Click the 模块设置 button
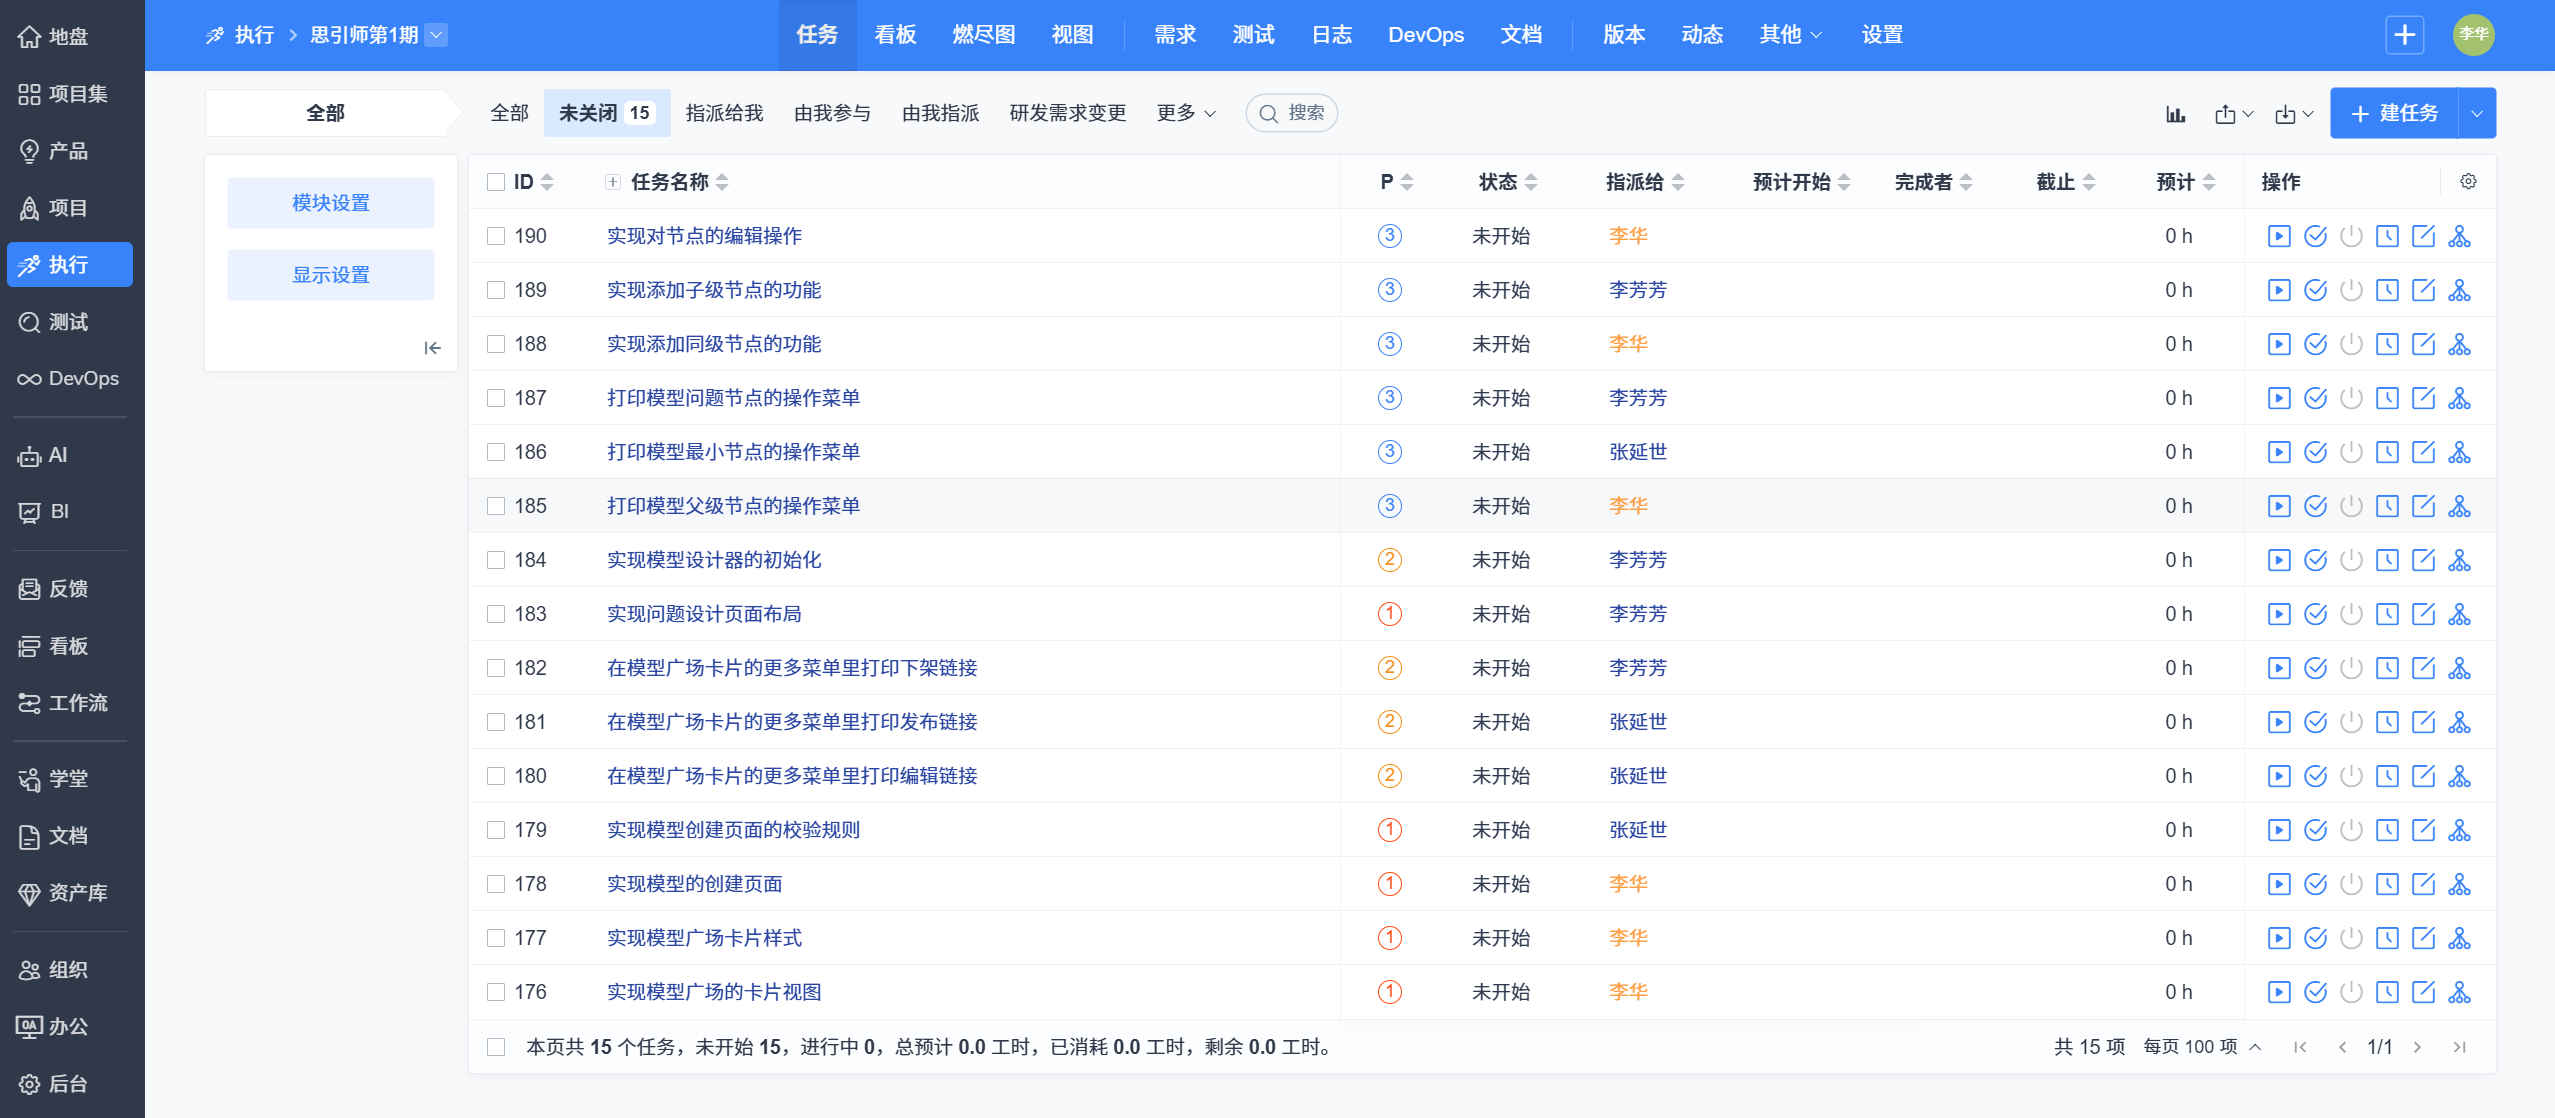This screenshot has height=1118, width=2555. 331,203
